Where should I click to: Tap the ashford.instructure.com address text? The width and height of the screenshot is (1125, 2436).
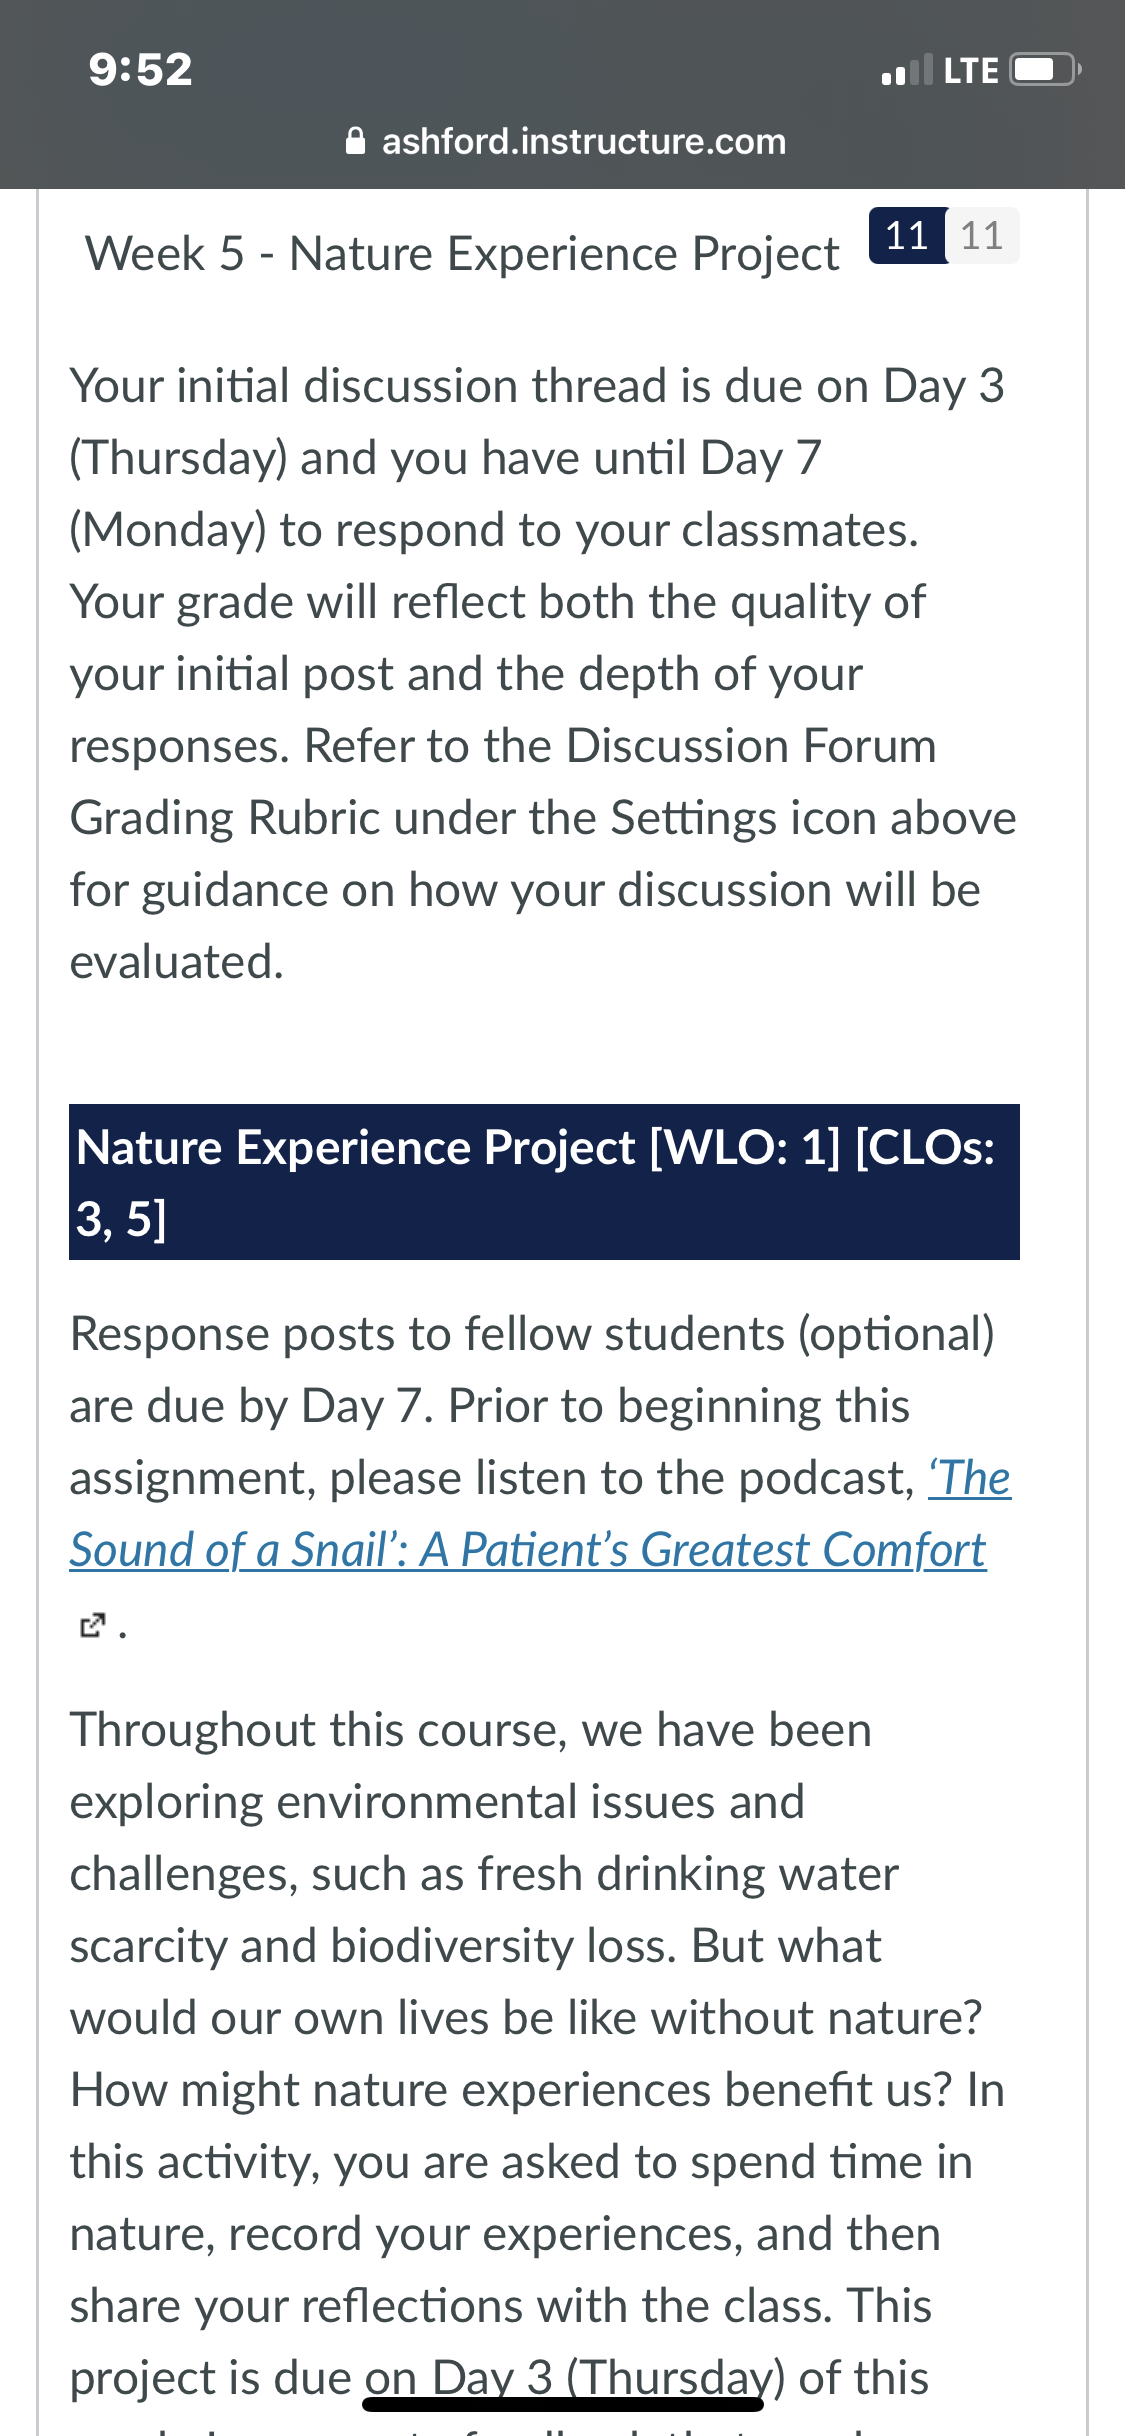point(584,141)
